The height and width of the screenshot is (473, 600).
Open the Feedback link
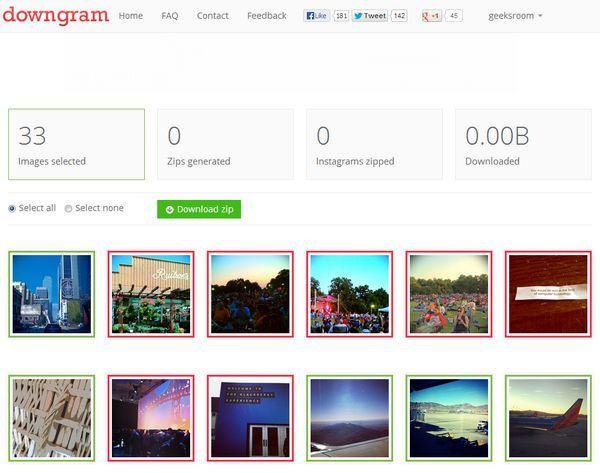[x=267, y=16]
